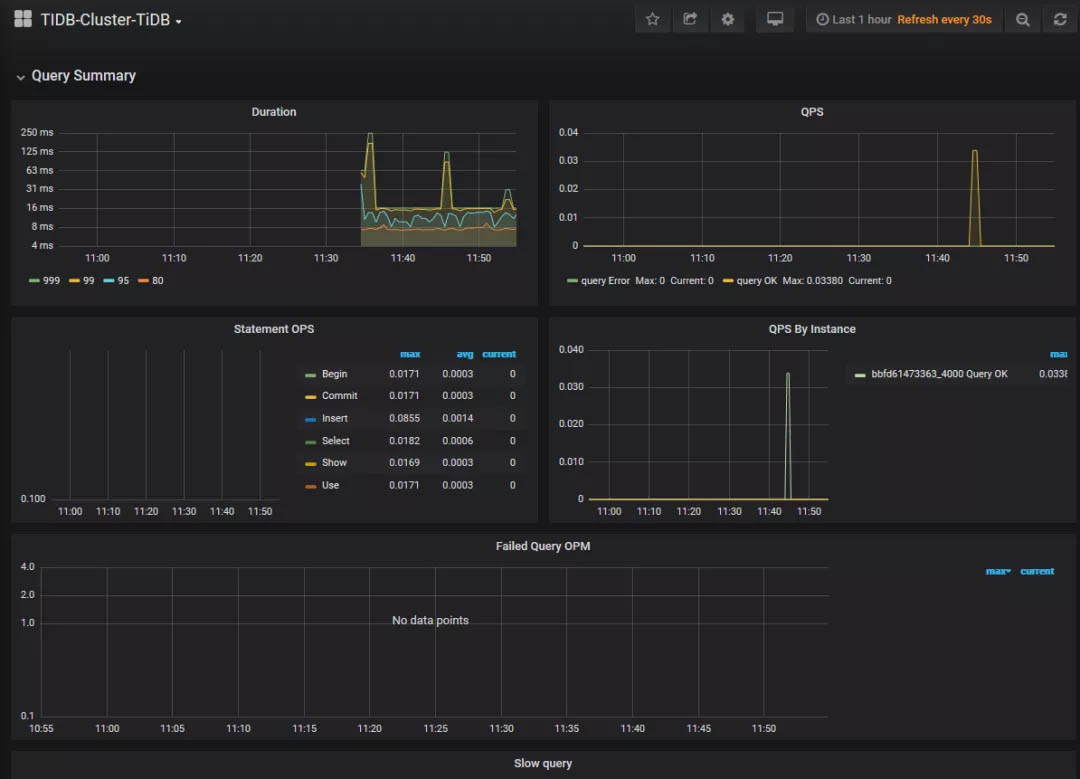Click the Grafana grid logo icon
Screen dimensions: 1080x779
[22, 18]
